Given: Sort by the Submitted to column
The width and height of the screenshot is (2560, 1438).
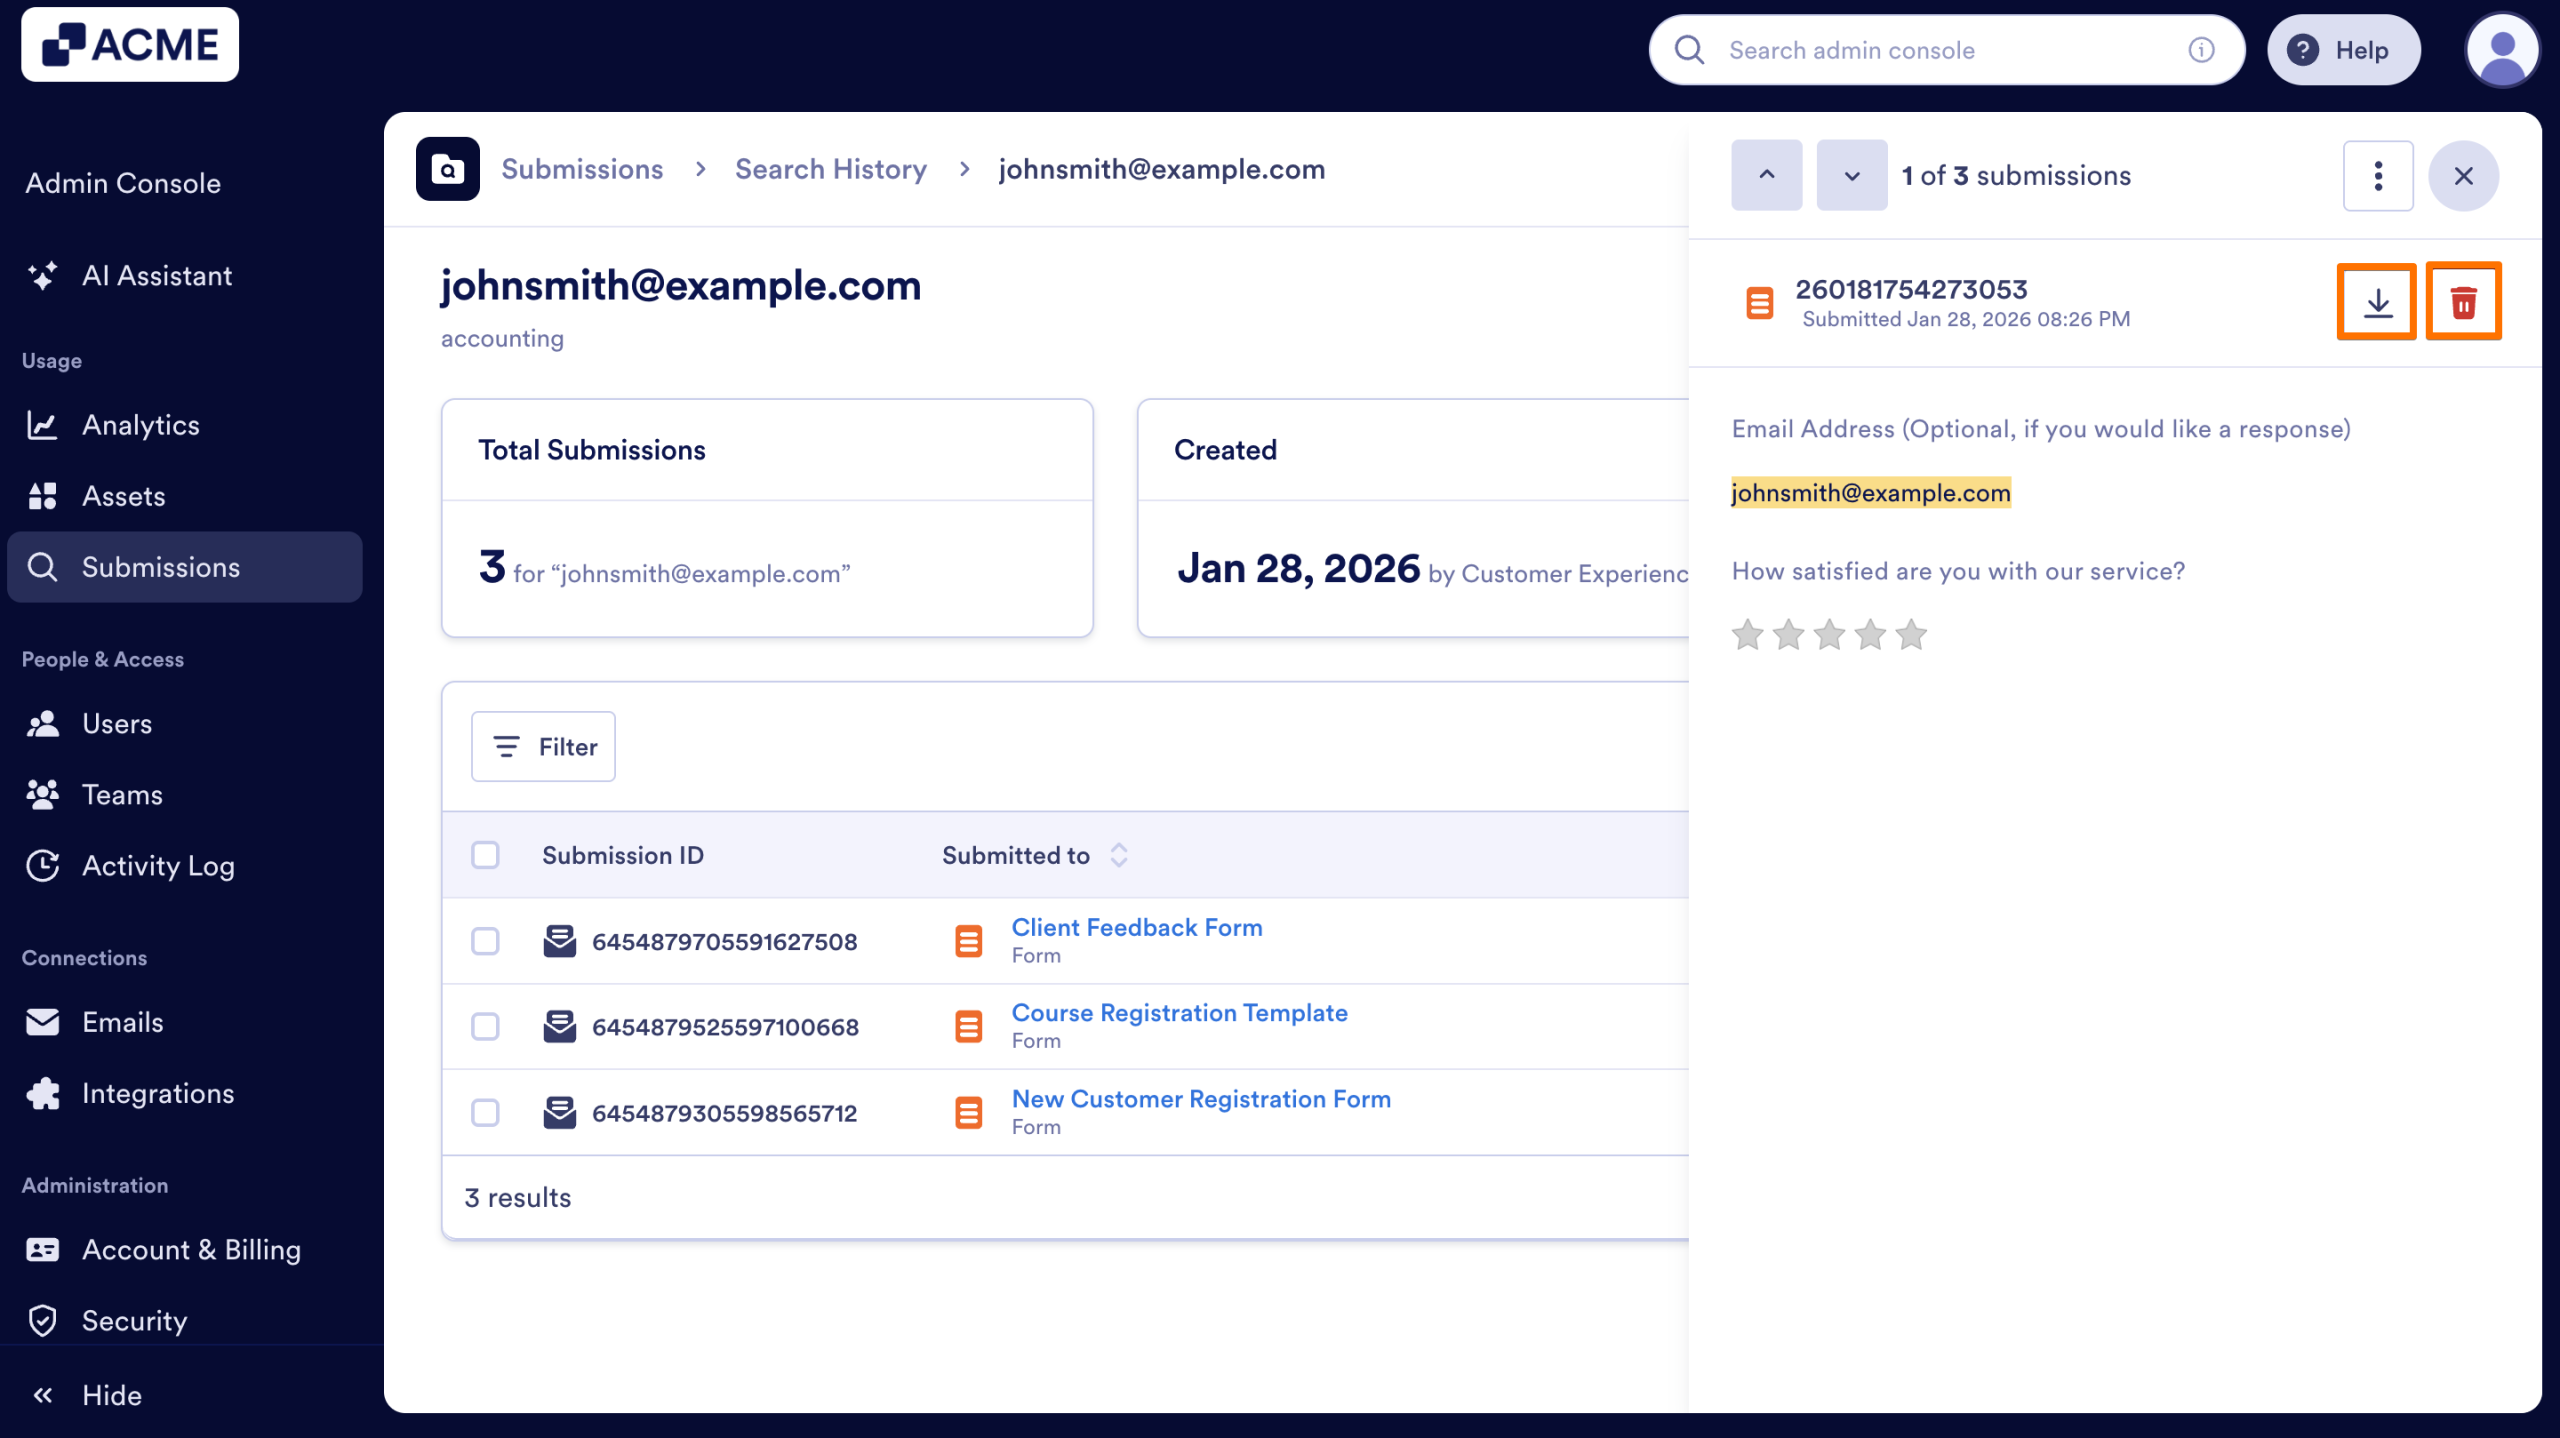Looking at the screenshot, I should click(x=1118, y=855).
